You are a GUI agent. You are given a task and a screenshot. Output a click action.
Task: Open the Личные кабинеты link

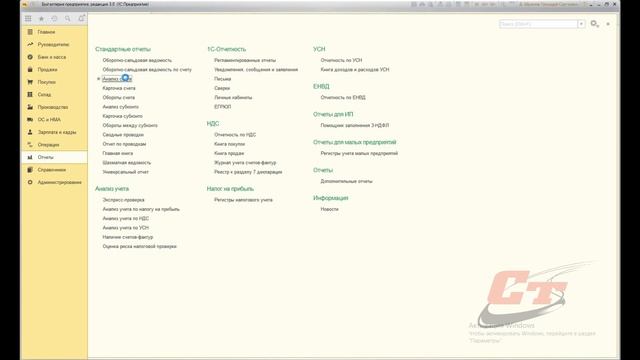click(233, 98)
